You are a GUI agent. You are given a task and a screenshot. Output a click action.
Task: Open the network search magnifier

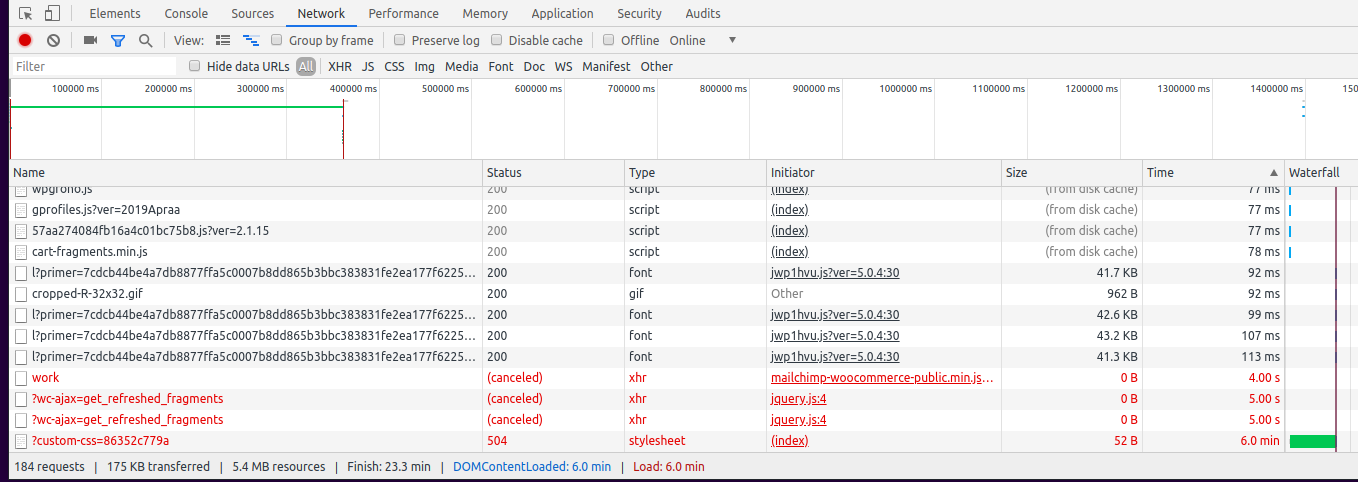pos(146,40)
